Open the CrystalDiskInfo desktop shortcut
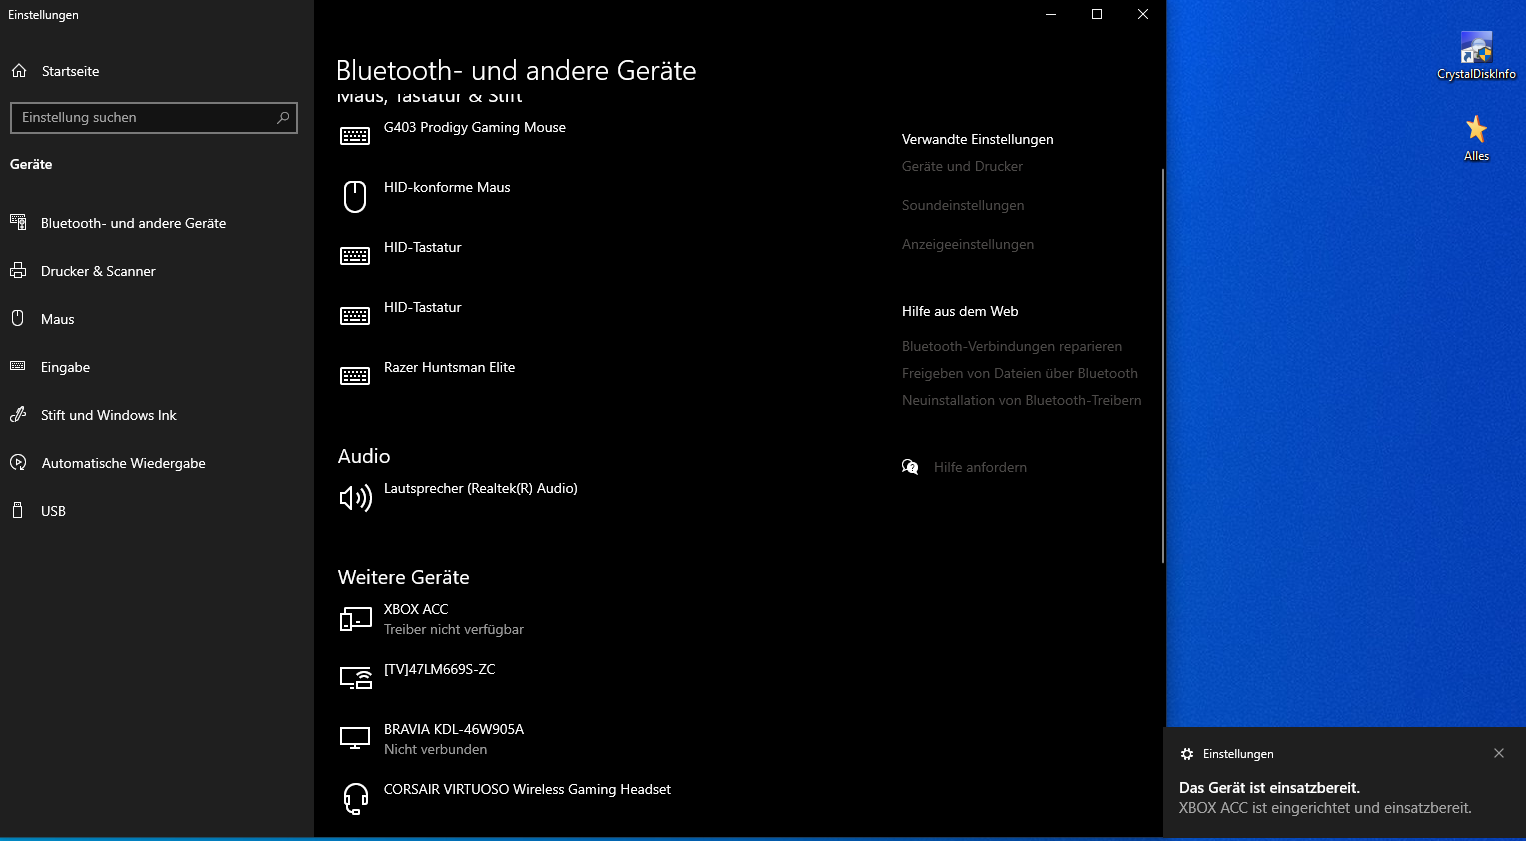The image size is (1526, 841). [1476, 56]
